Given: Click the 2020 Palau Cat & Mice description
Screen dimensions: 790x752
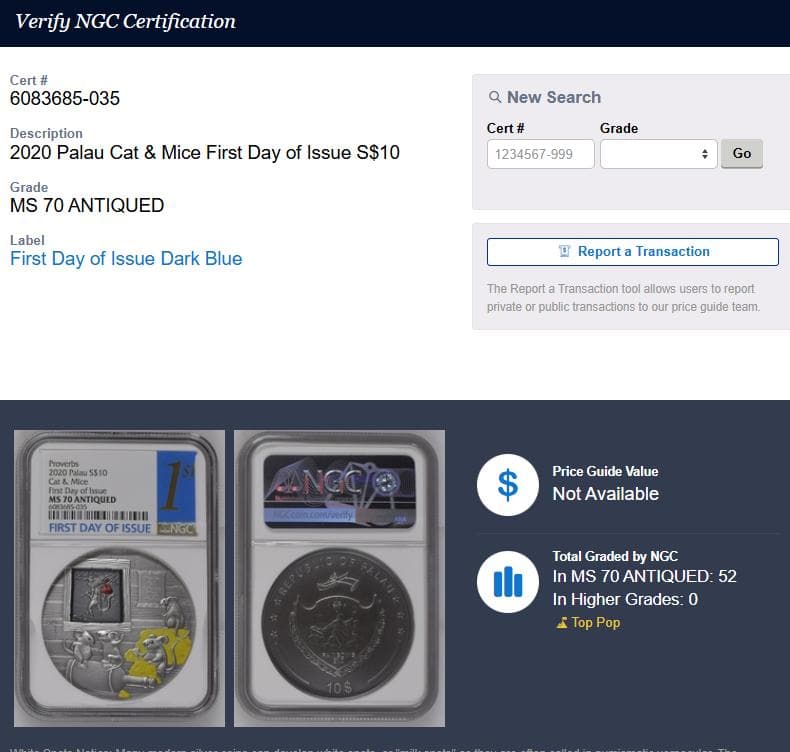Looking at the screenshot, I should [205, 153].
